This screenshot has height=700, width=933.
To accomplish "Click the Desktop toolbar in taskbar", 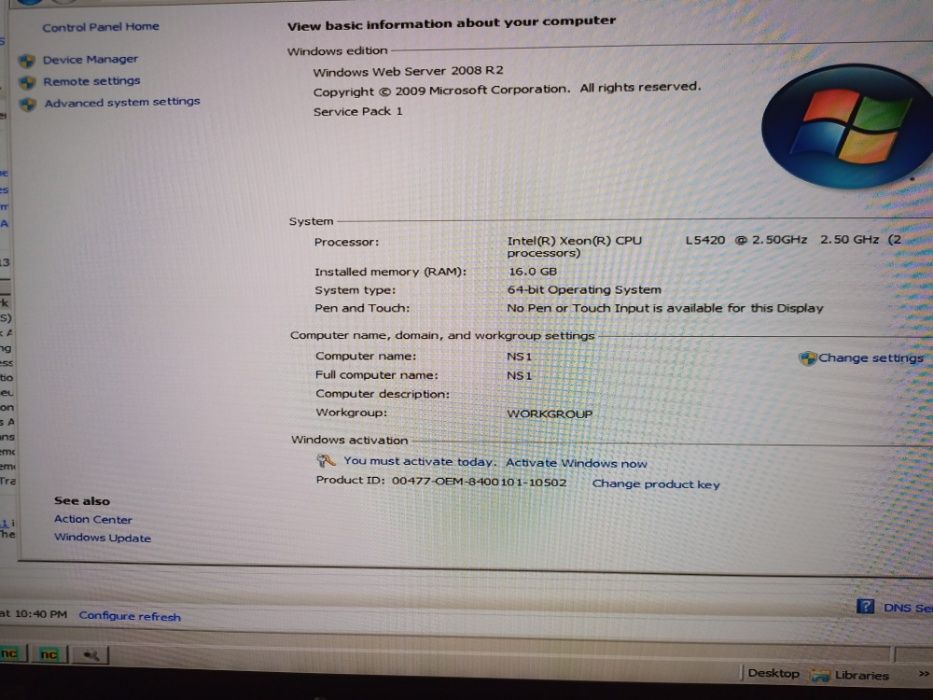I will pos(774,673).
